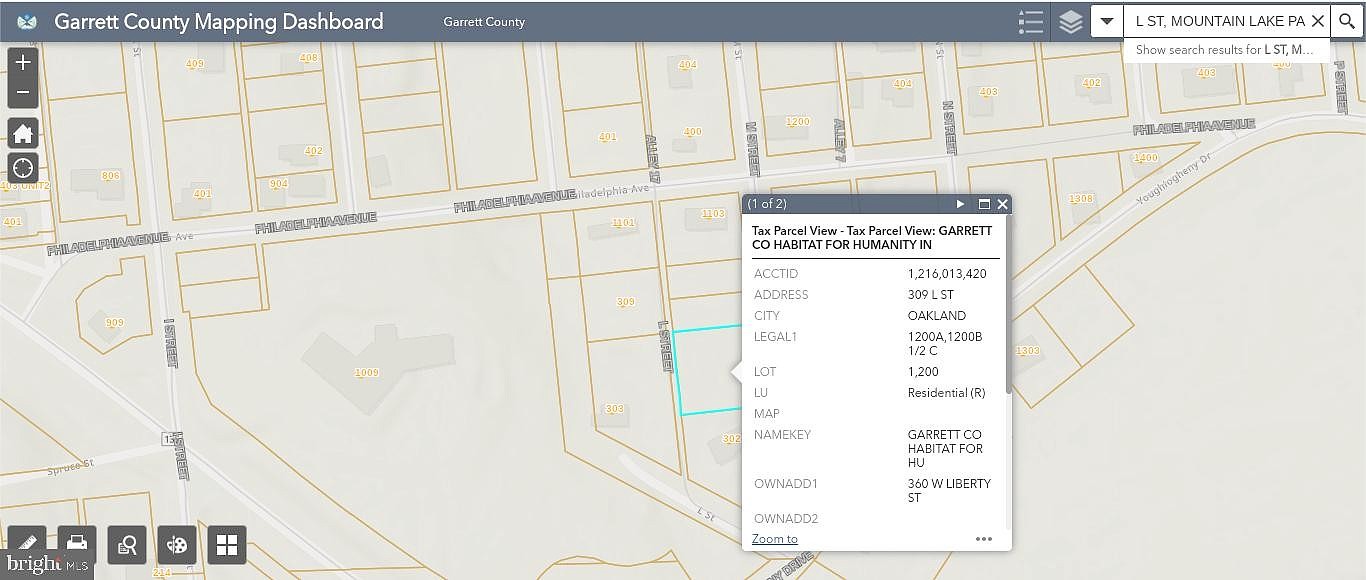The height and width of the screenshot is (580, 1366).
Task: Go to default Home map extent
Action: 23,134
